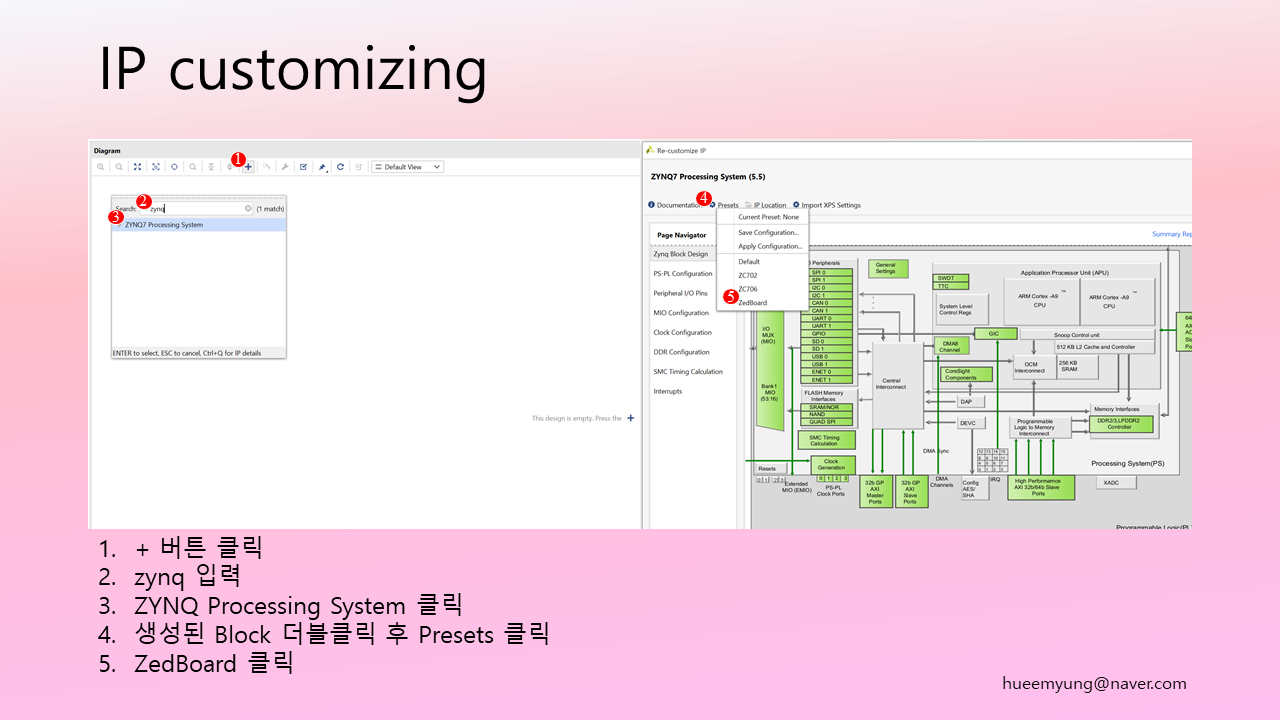Open DDR Configuration page

[x=682, y=352]
